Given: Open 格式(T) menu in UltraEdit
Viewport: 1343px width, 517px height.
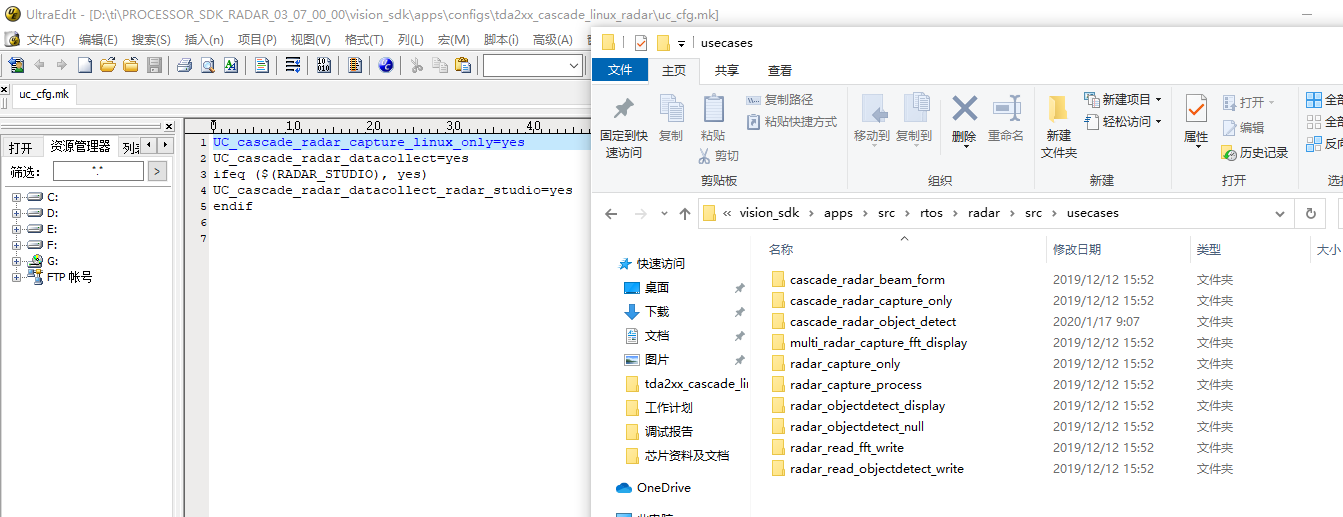Looking at the screenshot, I should click(364, 40).
